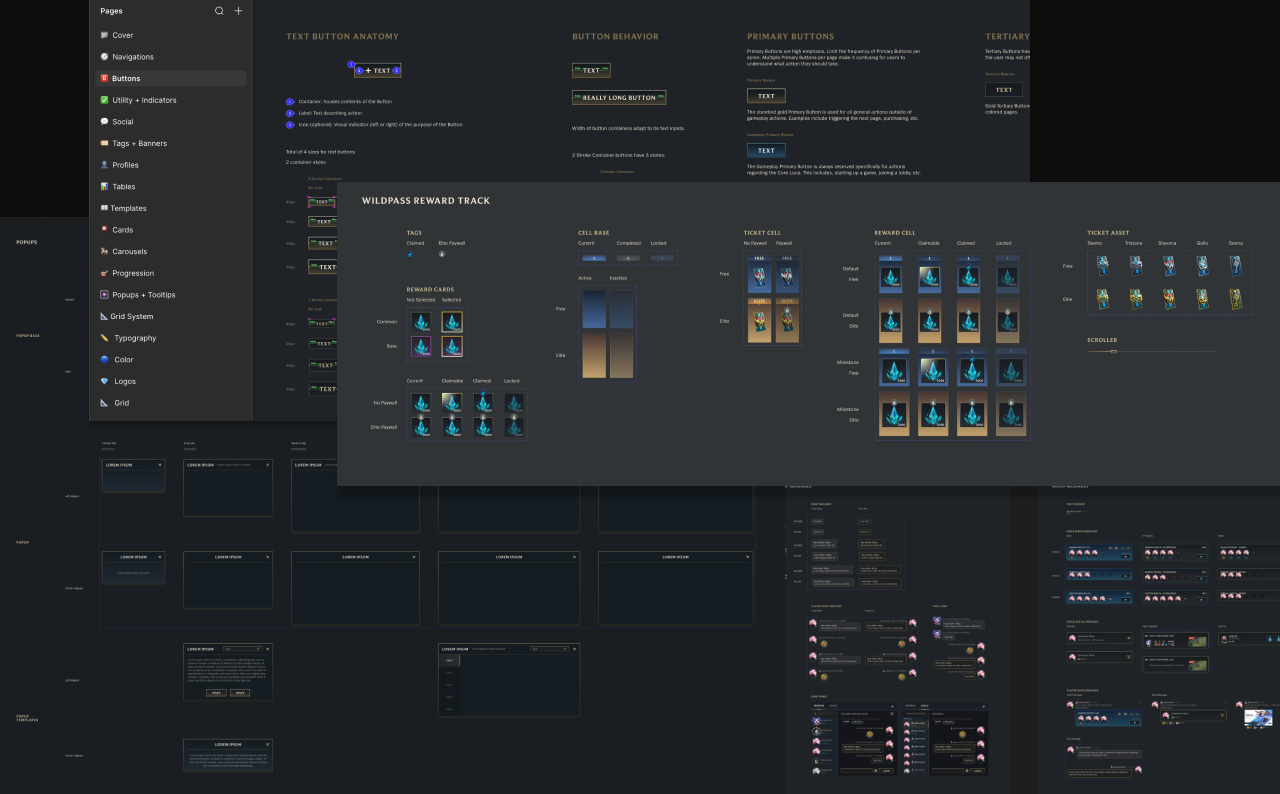The height and width of the screenshot is (794, 1280).
Task: Select Rare Not Selected reward card
Action: coord(421,347)
